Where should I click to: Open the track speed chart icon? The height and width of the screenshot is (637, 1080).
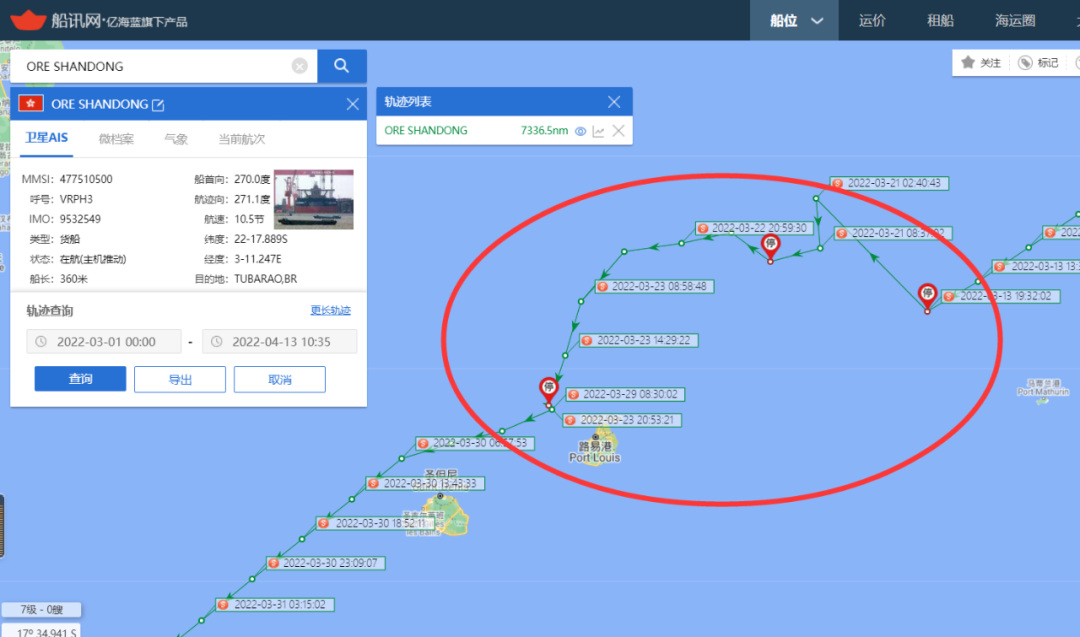click(599, 131)
